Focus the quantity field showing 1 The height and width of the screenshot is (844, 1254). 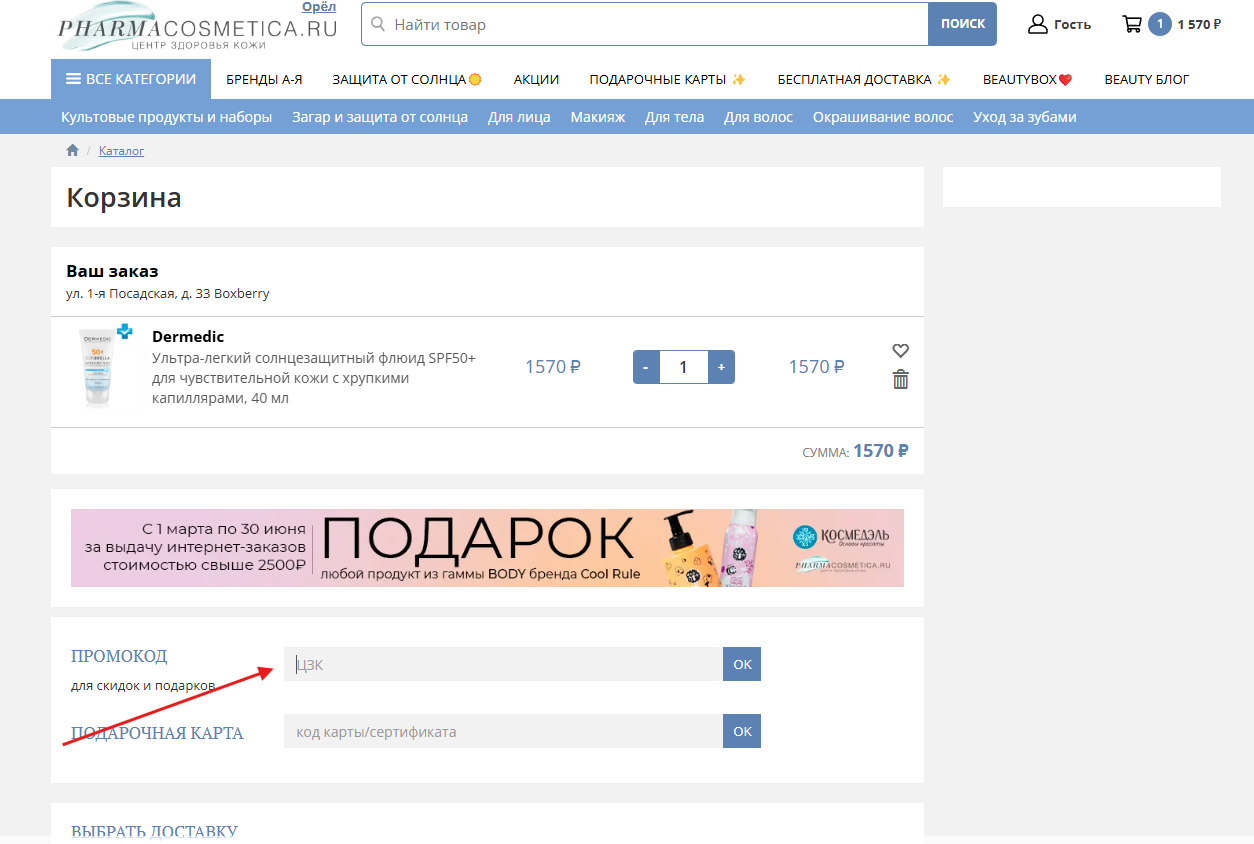683,367
